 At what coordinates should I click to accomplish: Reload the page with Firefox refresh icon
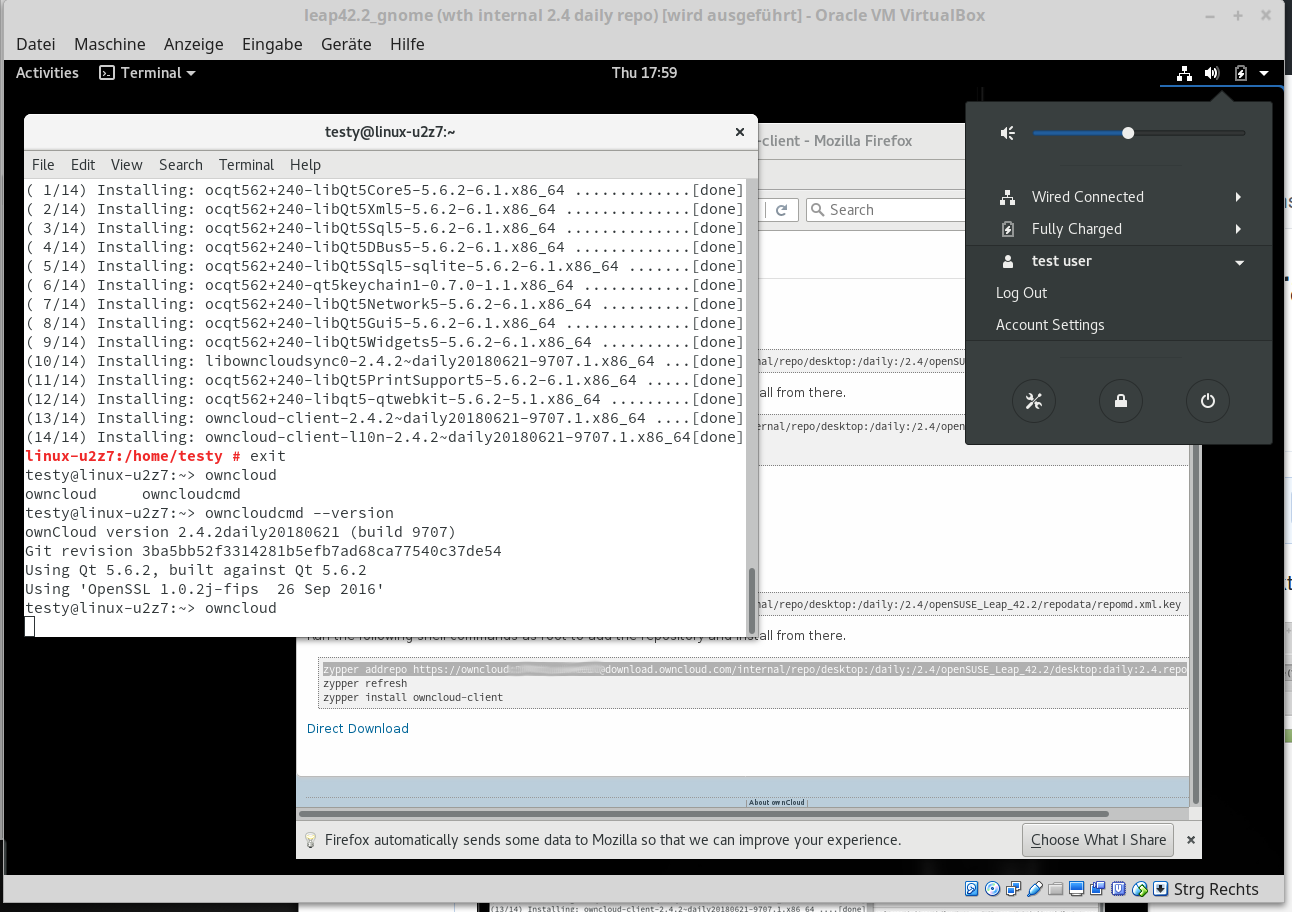point(781,209)
